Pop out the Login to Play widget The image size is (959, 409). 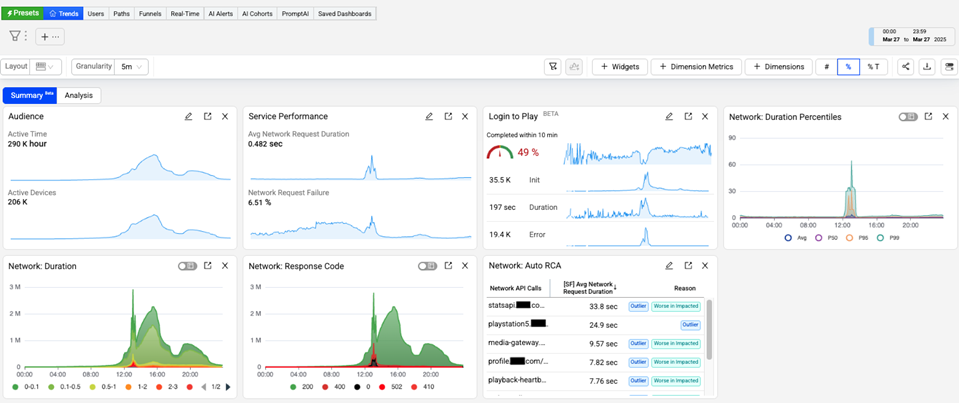click(x=688, y=117)
